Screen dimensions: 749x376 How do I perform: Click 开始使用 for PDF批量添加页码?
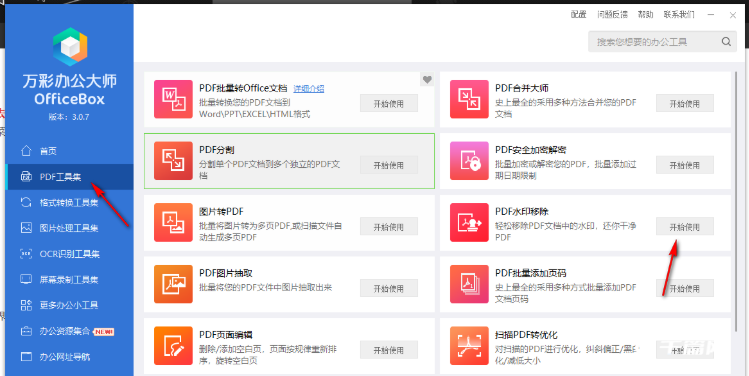(685, 288)
